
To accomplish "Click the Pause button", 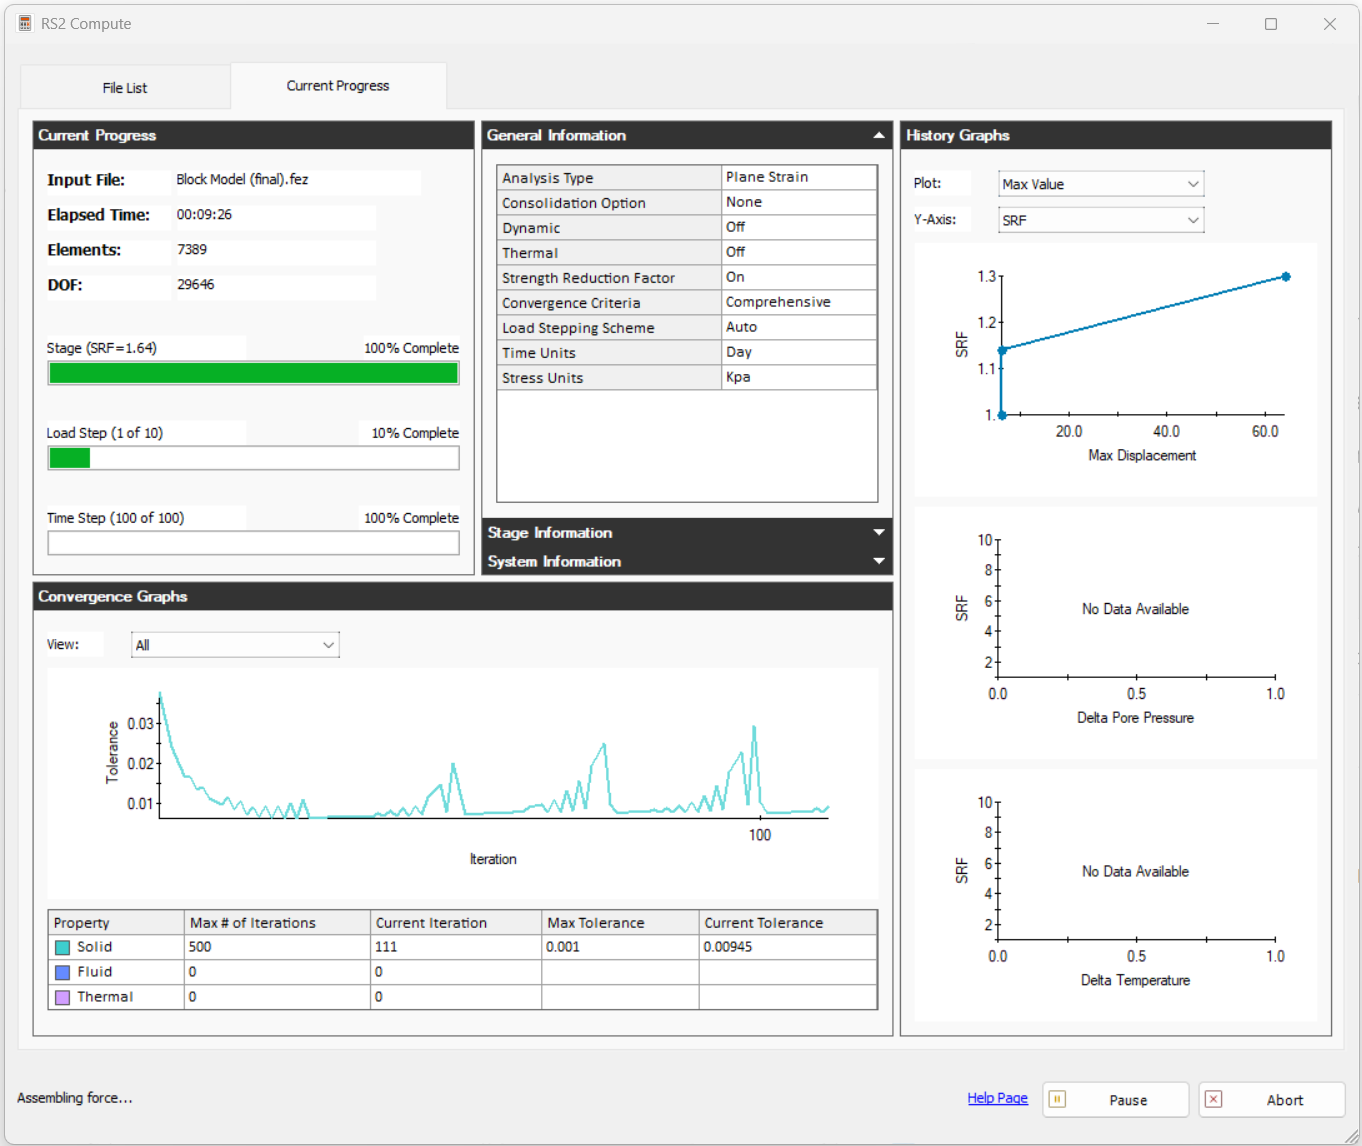I will point(1116,1099).
